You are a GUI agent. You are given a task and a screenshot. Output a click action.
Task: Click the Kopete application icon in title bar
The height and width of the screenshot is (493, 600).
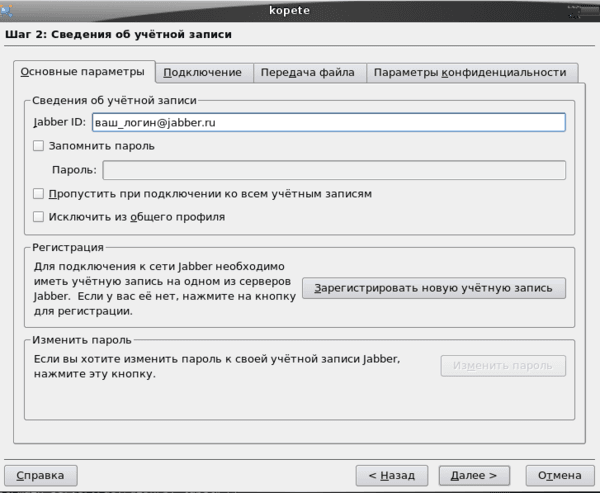tap(7, 11)
